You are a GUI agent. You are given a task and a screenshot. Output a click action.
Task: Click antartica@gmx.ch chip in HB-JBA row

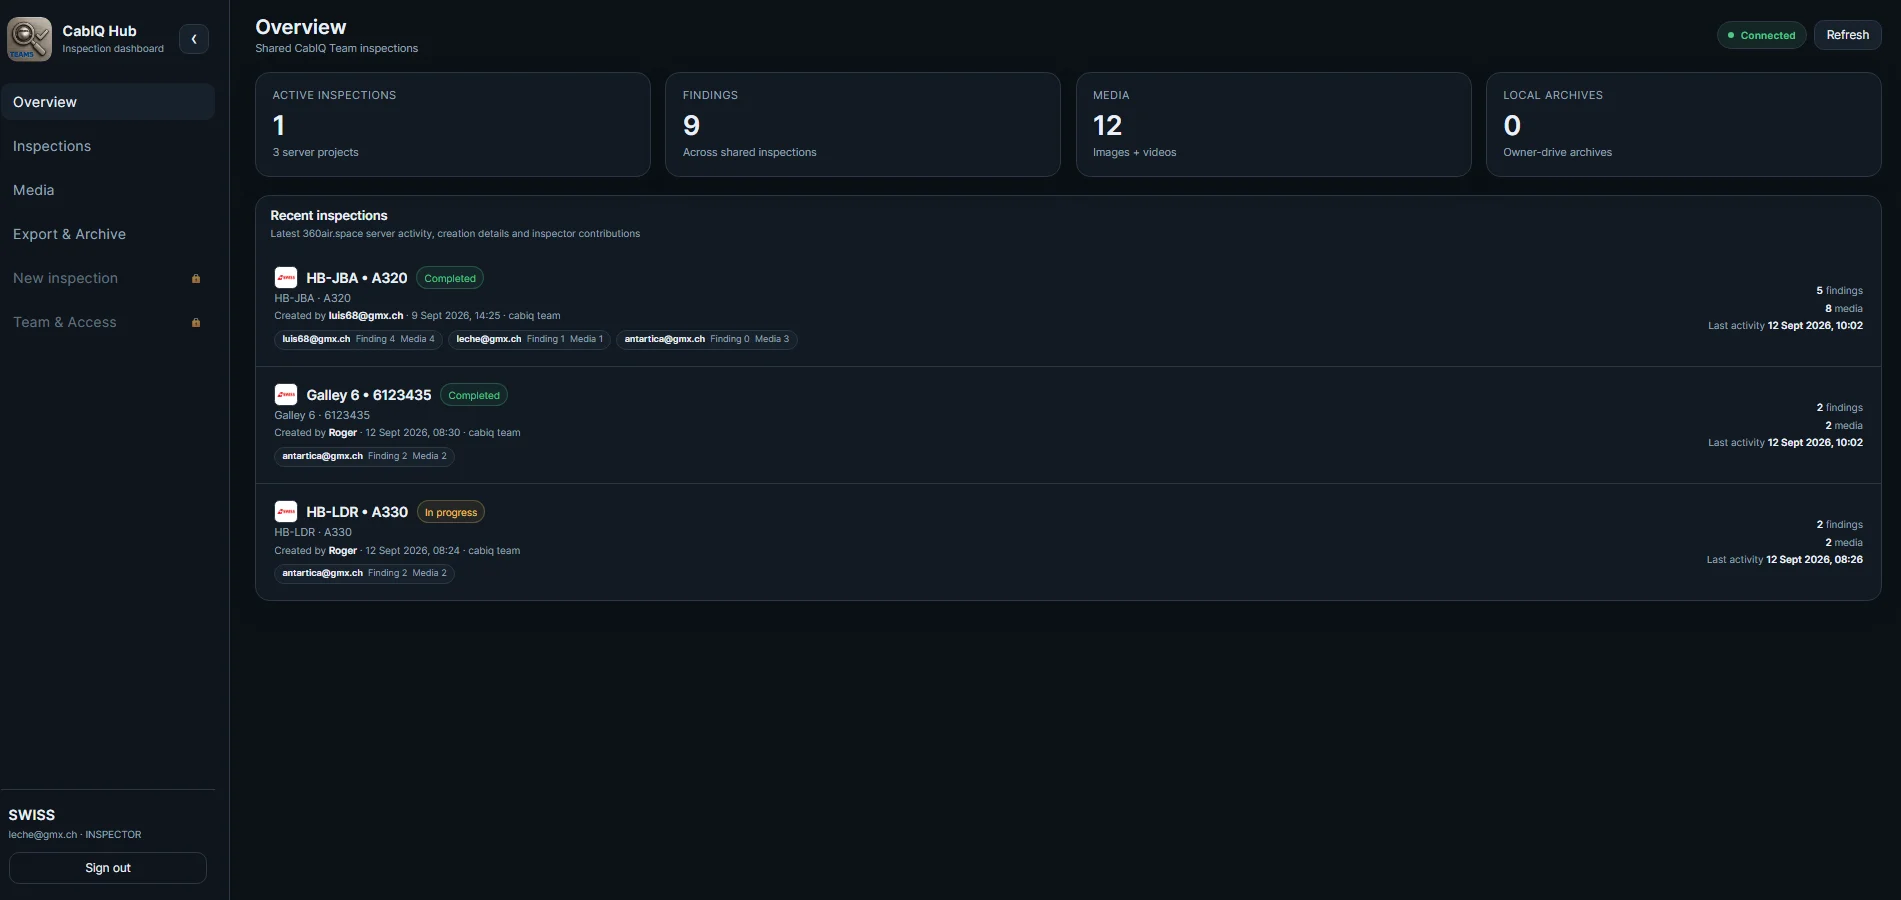tap(707, 339)
